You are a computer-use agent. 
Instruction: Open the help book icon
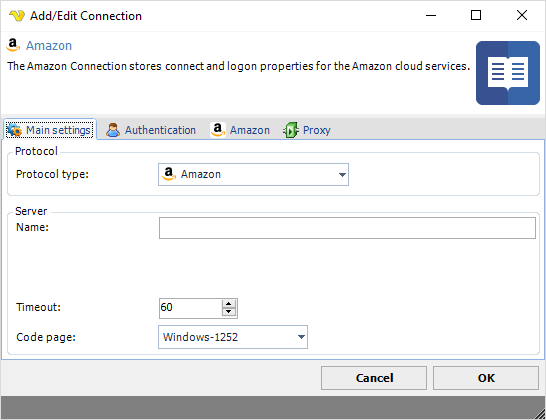508,73
